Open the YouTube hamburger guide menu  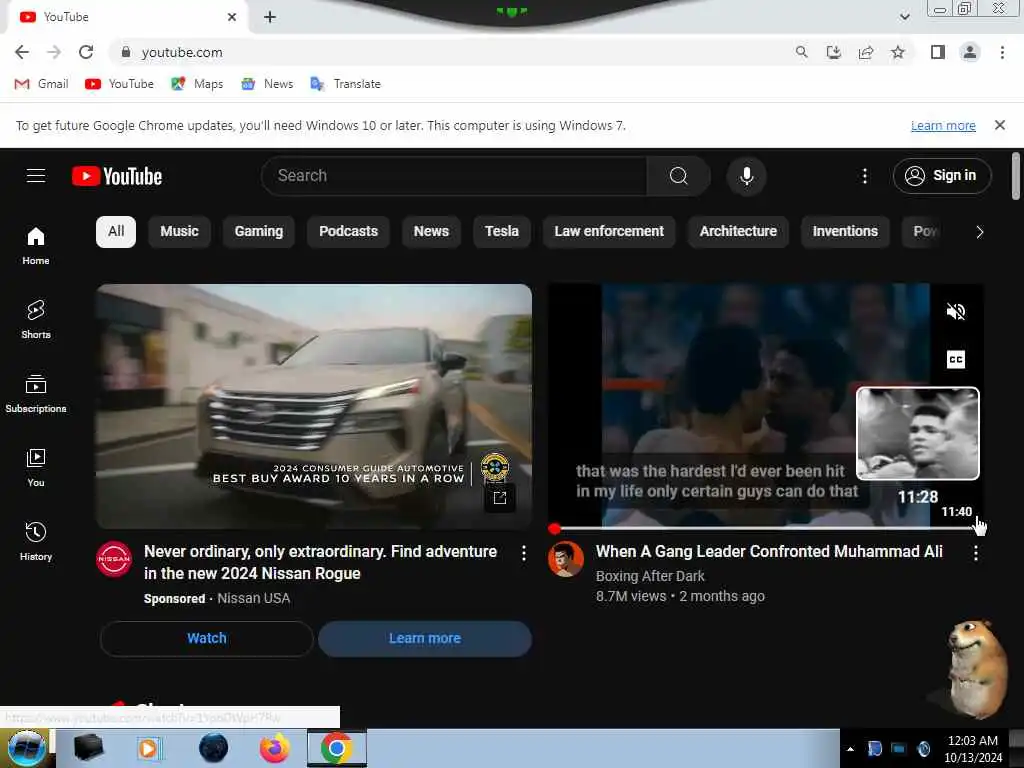[x=36, y=176]
